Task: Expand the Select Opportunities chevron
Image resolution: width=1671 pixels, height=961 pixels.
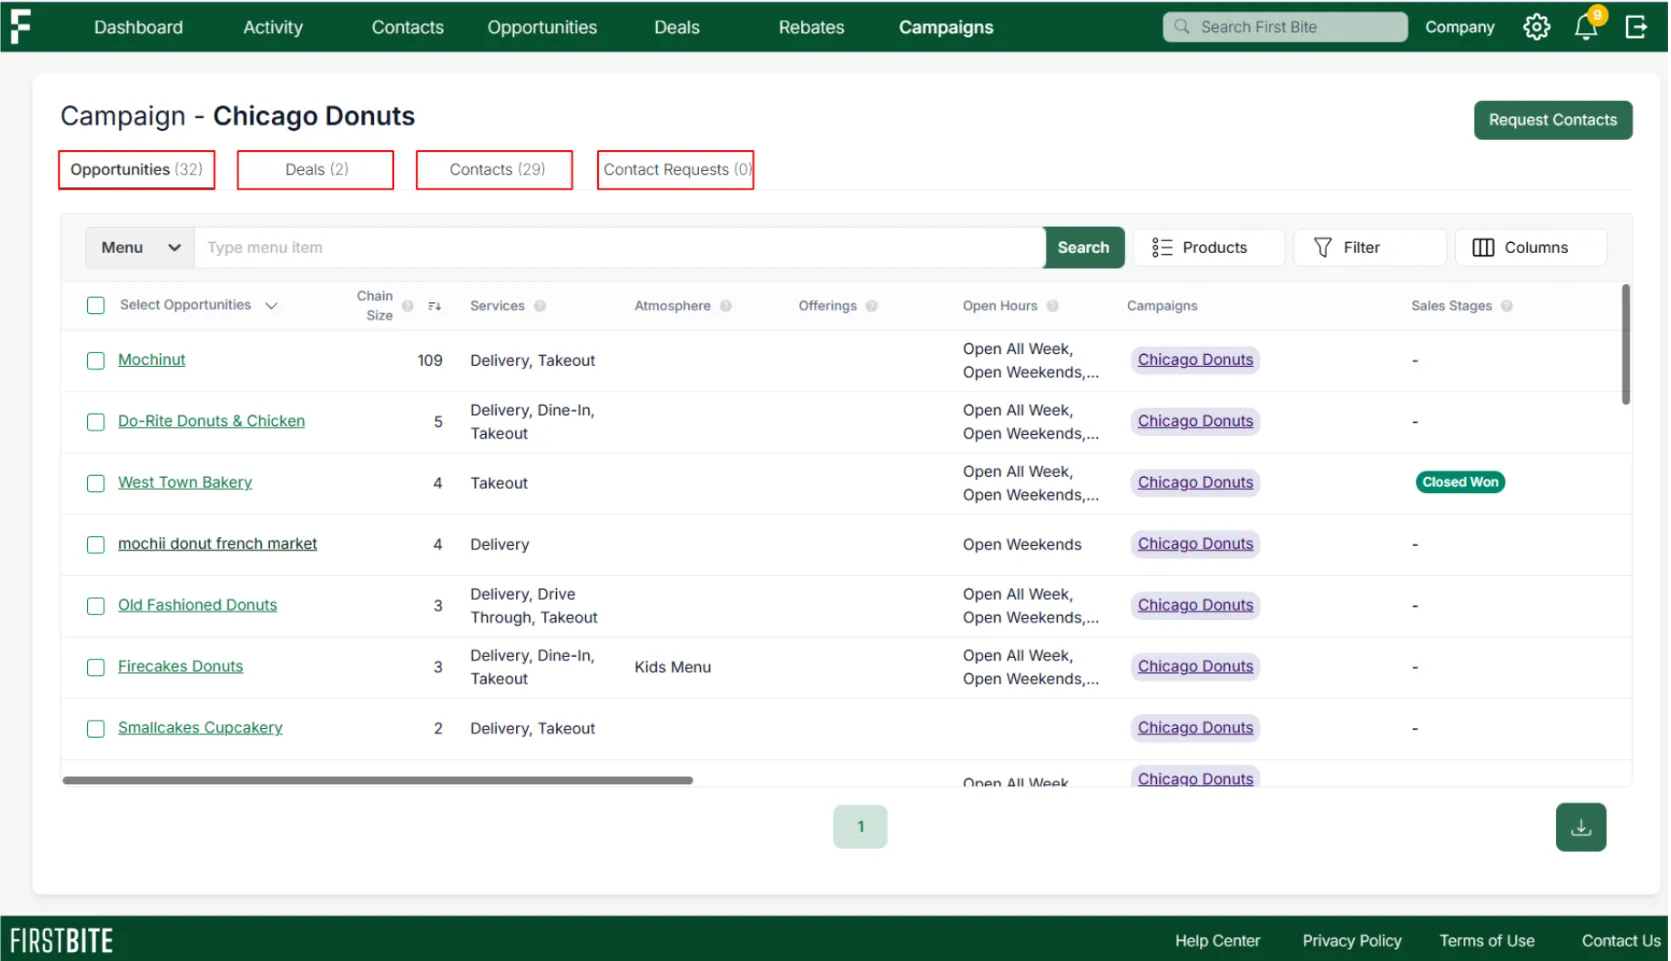Action: point(272,306)
